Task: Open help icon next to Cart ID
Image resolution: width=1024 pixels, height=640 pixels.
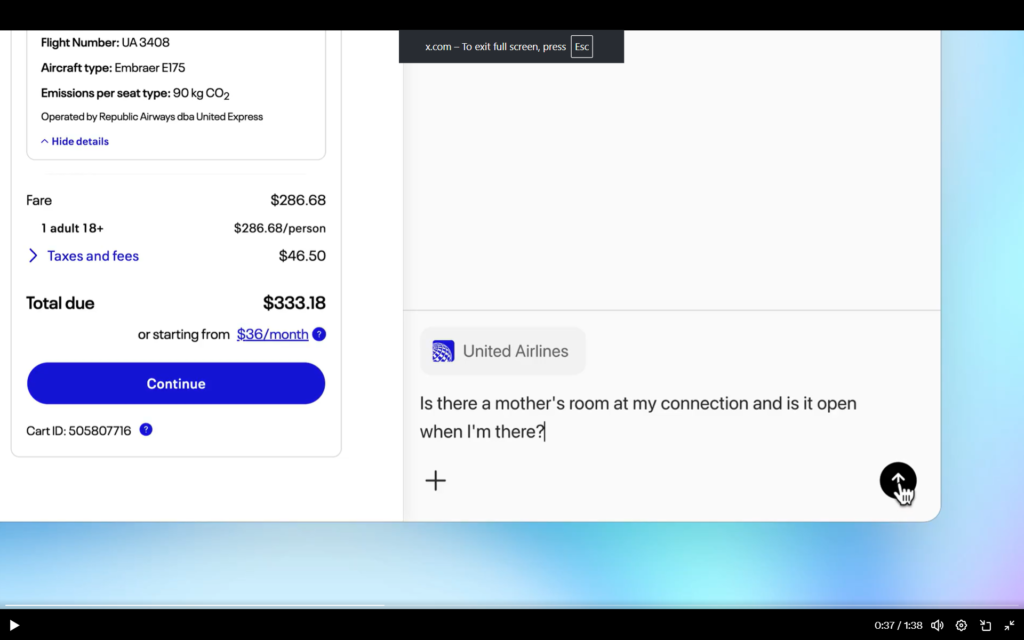Action: pyautogui.click(x=146, y=430)
